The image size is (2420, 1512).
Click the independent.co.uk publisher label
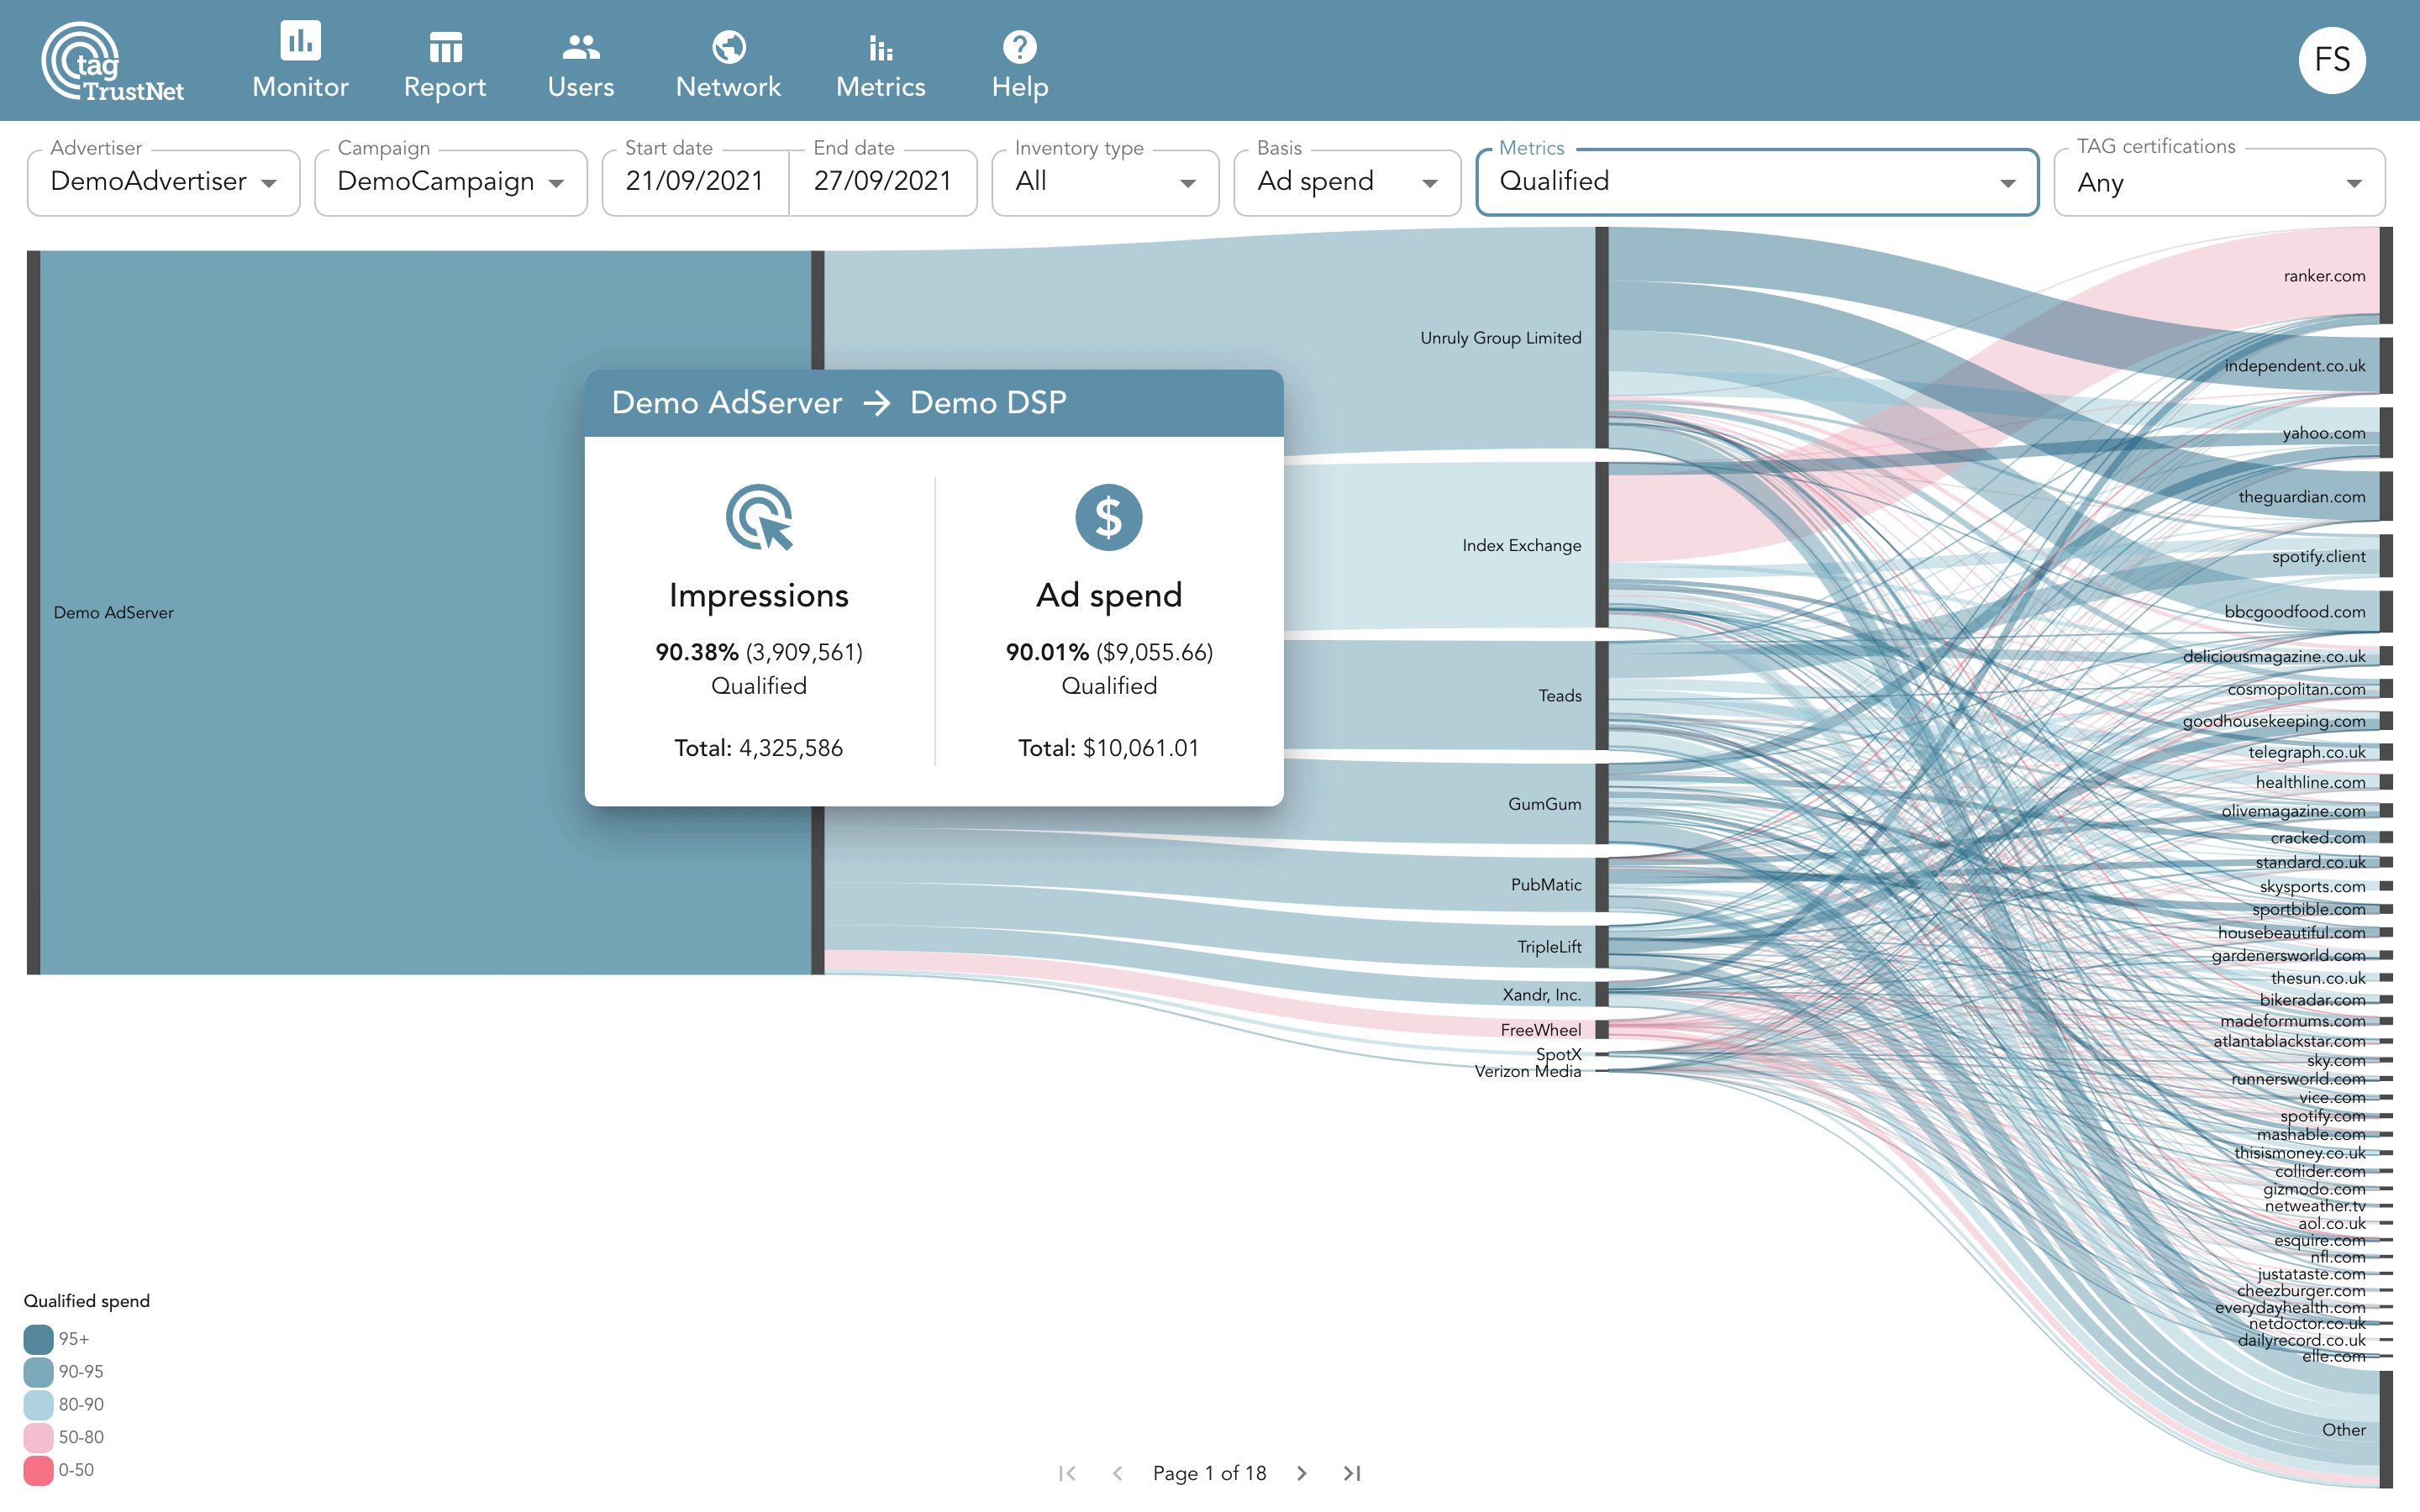[2295, 366]
